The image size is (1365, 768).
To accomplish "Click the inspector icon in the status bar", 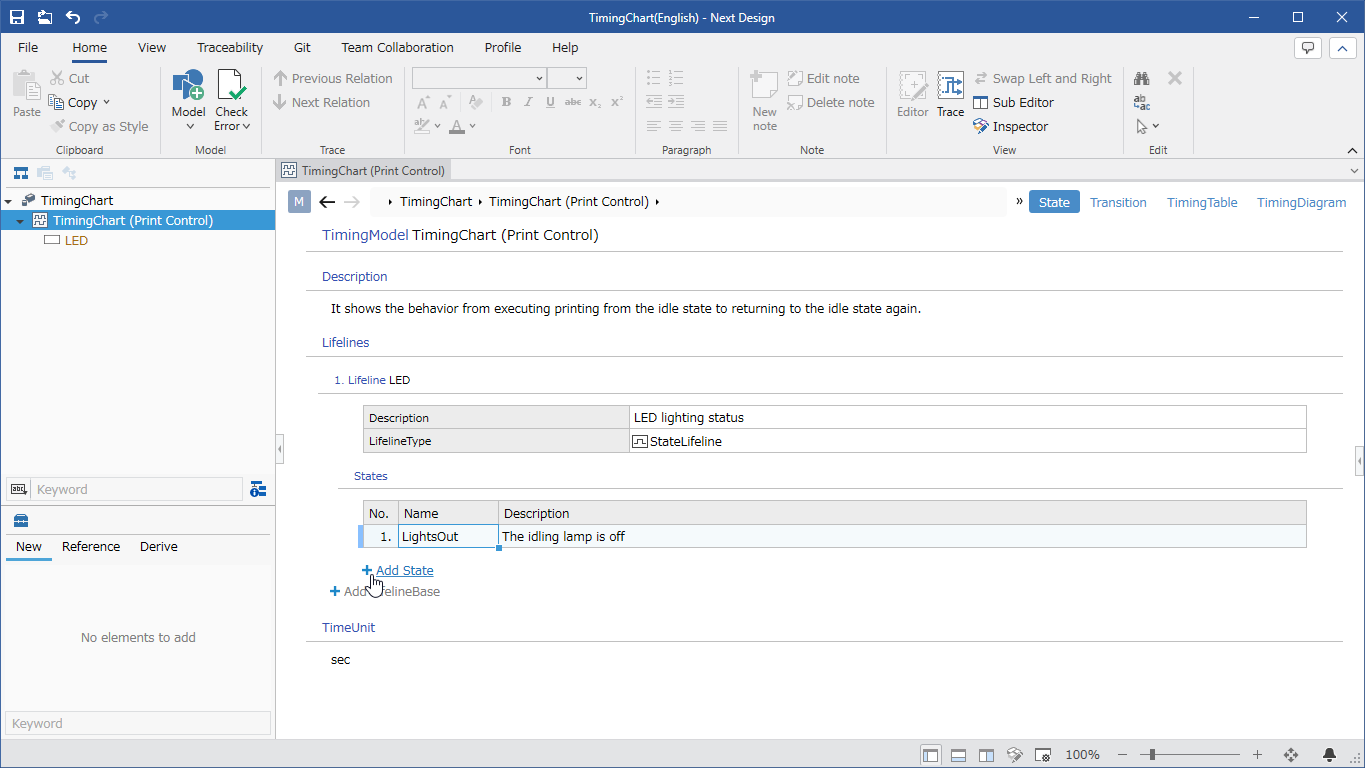I will [x=1014, y=755].
